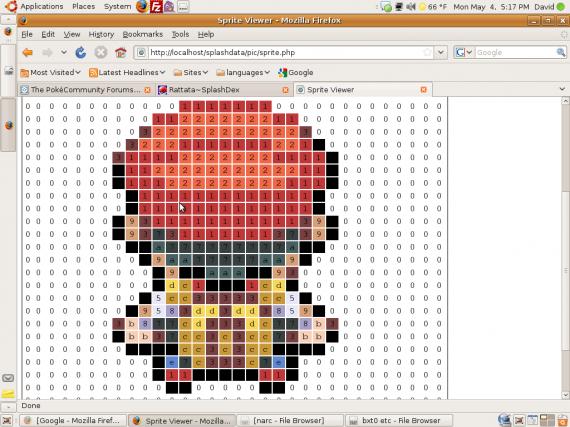
Task: Open the list all tabs dropdown
Action: coord(562,89)
